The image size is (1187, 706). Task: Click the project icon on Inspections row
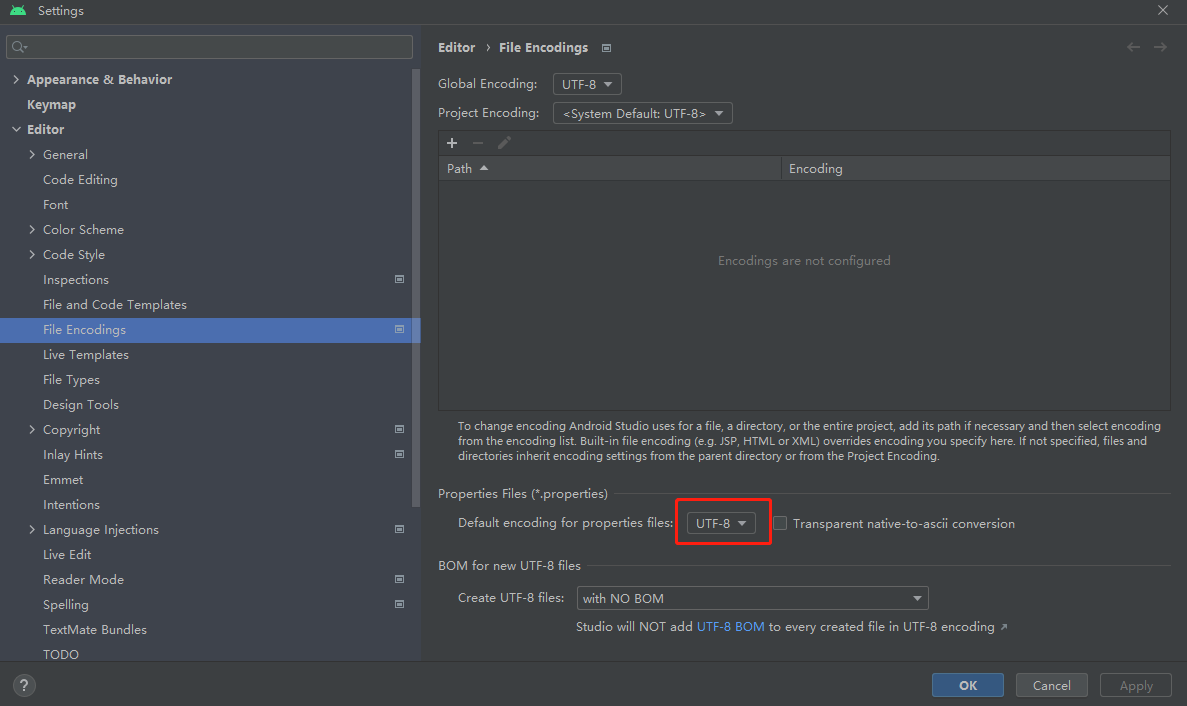point(400,279)
